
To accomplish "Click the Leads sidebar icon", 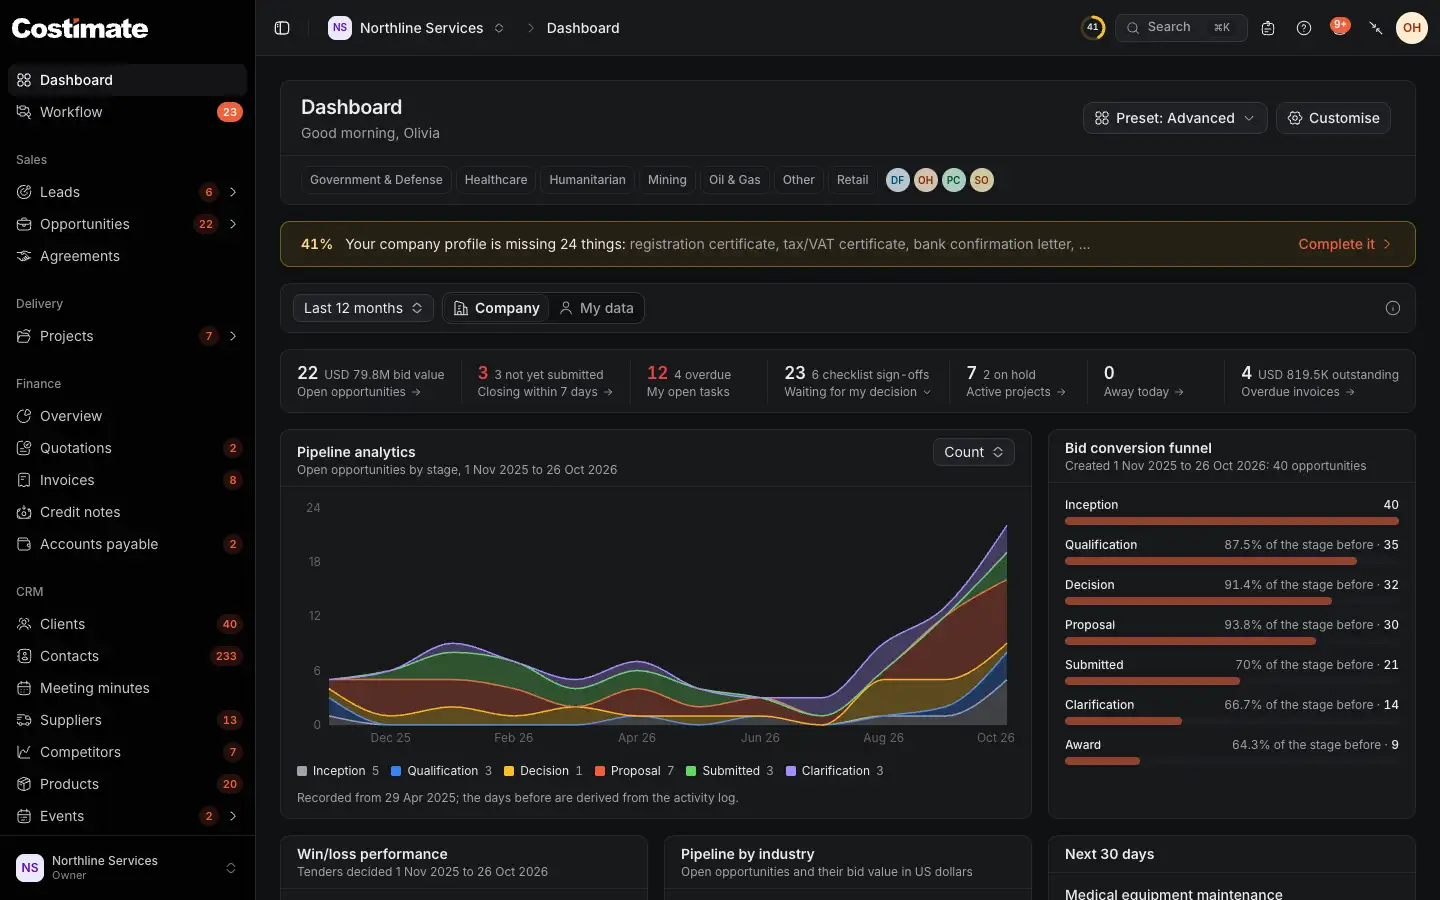I will coord(24,192).
